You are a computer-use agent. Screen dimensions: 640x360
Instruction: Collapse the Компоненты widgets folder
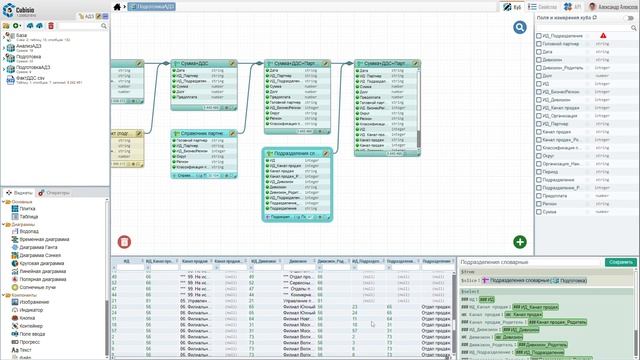coord(4,295)
